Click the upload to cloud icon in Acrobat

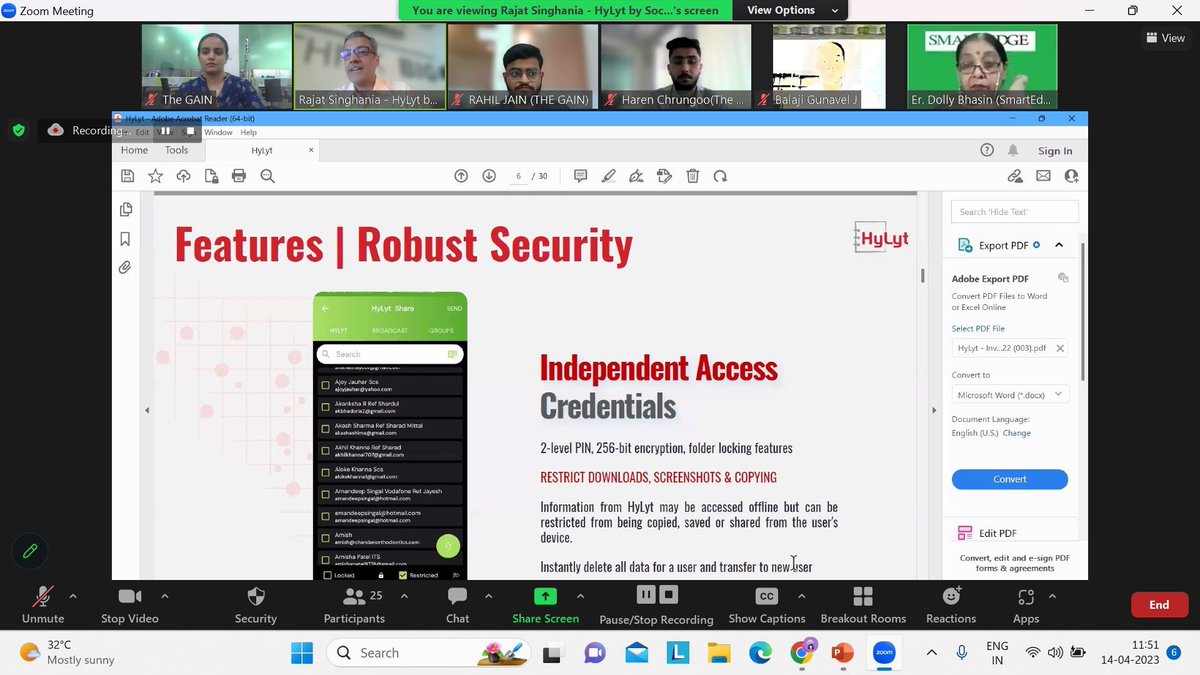183,176
